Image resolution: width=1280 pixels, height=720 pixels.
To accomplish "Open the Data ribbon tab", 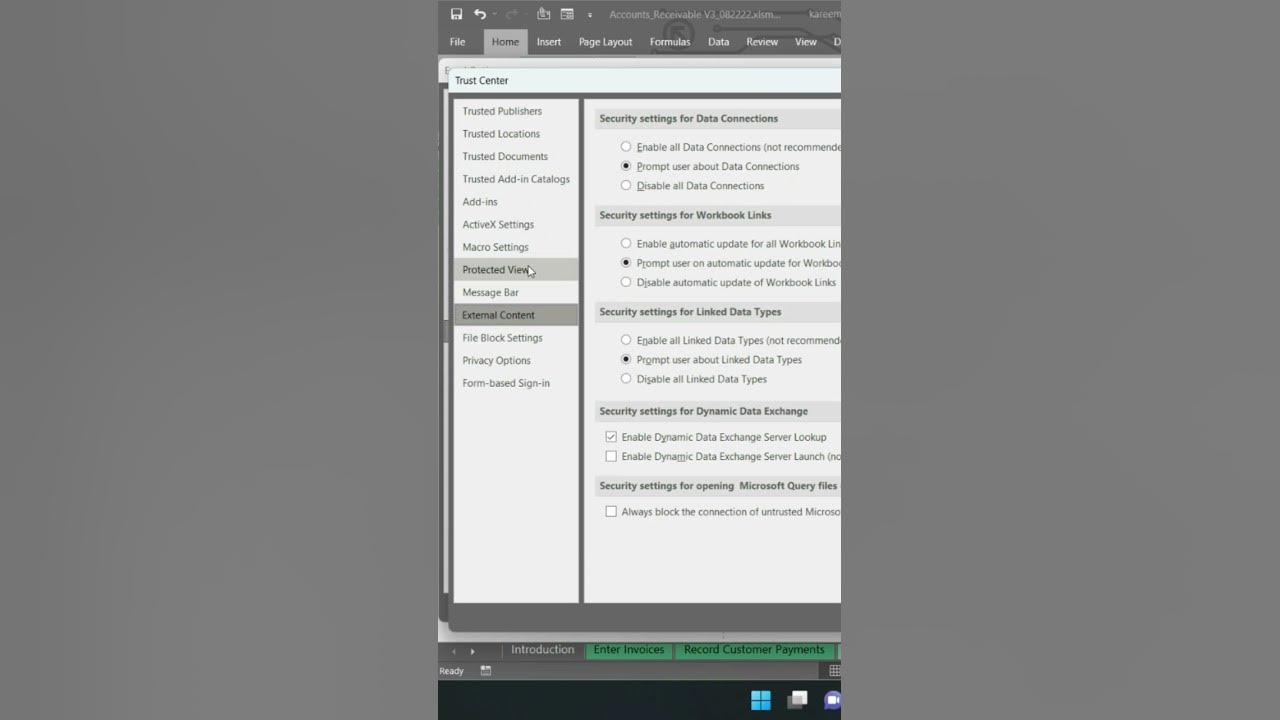I will [x=718, y=42].
